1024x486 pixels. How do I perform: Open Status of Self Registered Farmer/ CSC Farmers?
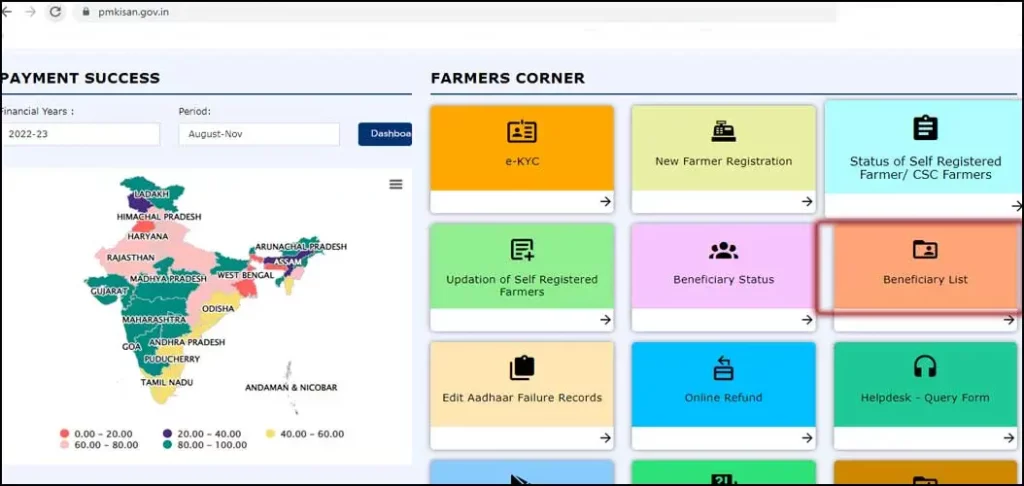coord(925,168)
